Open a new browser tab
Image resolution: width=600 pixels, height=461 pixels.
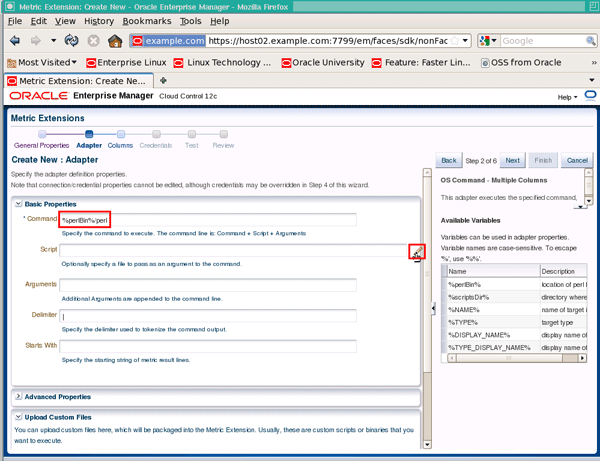coord(163,80)
